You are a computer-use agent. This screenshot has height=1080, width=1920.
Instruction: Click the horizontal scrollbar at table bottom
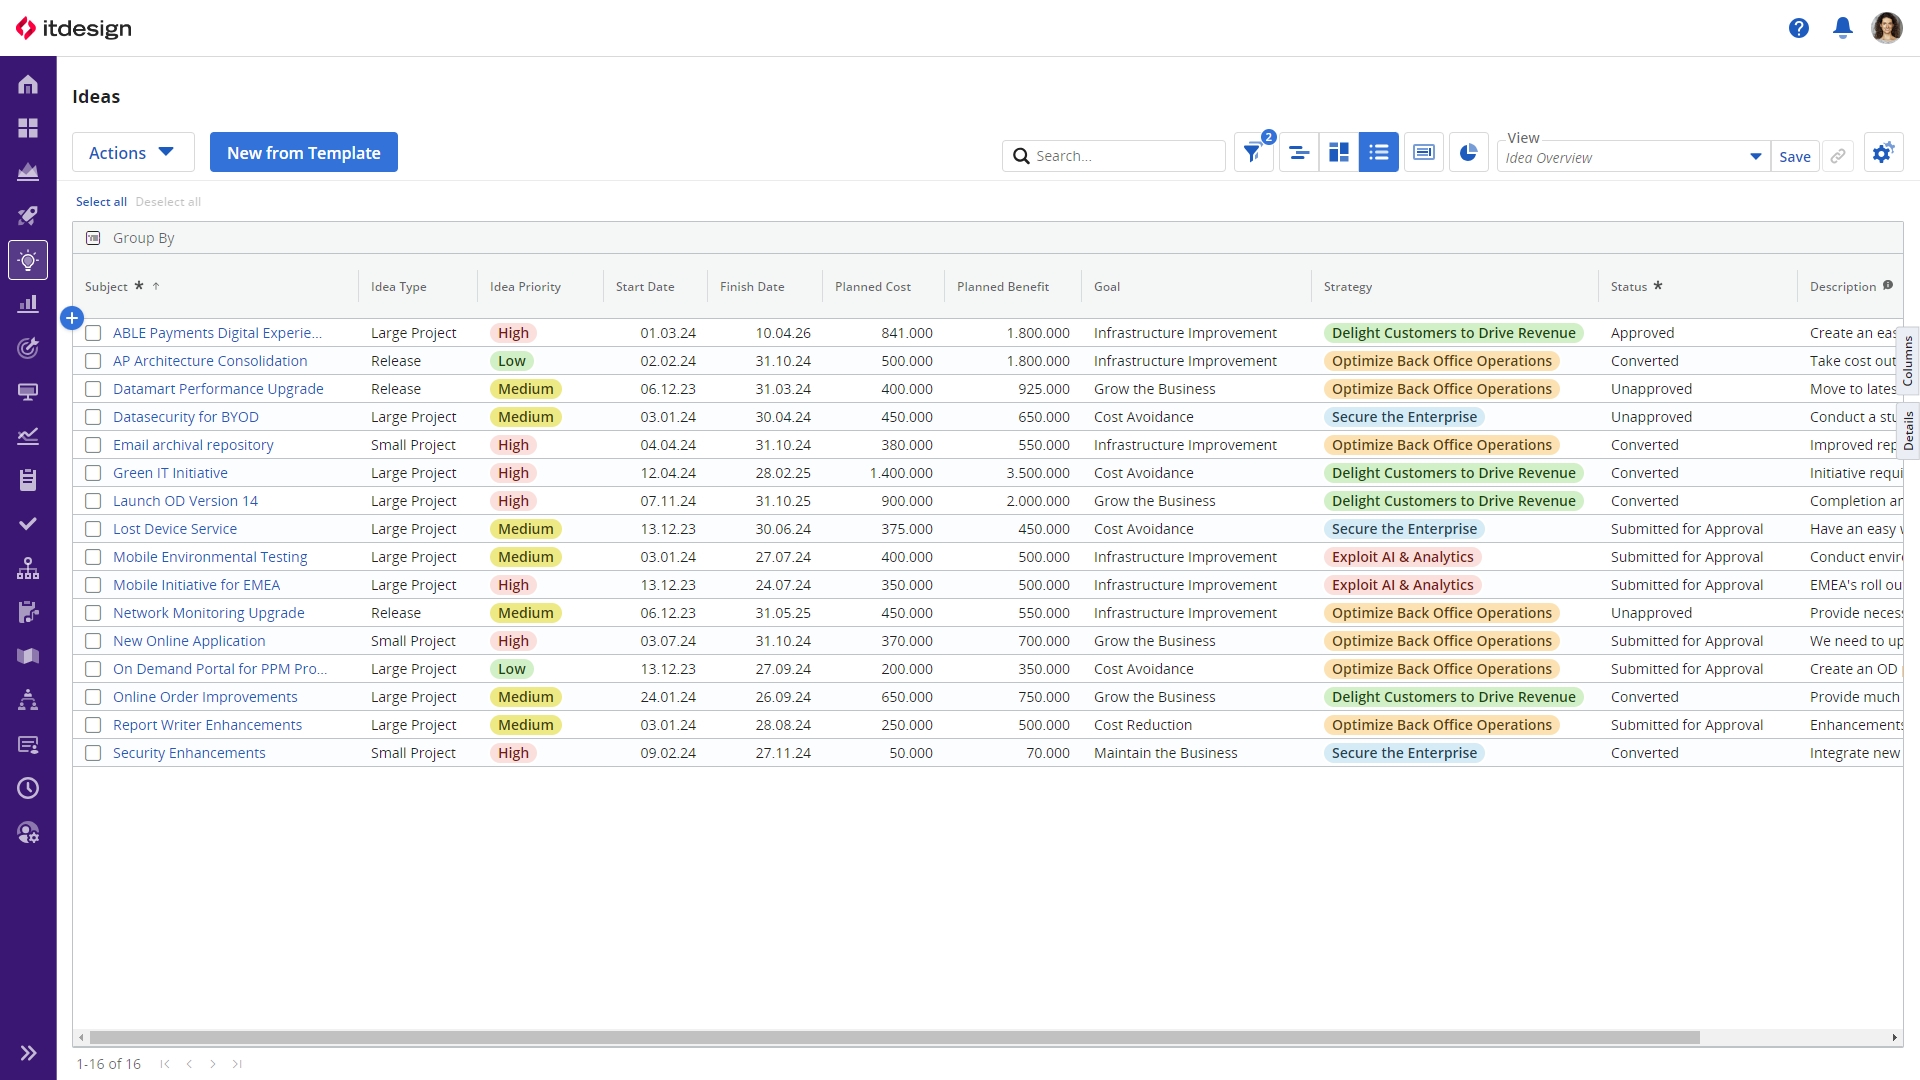894,1037
